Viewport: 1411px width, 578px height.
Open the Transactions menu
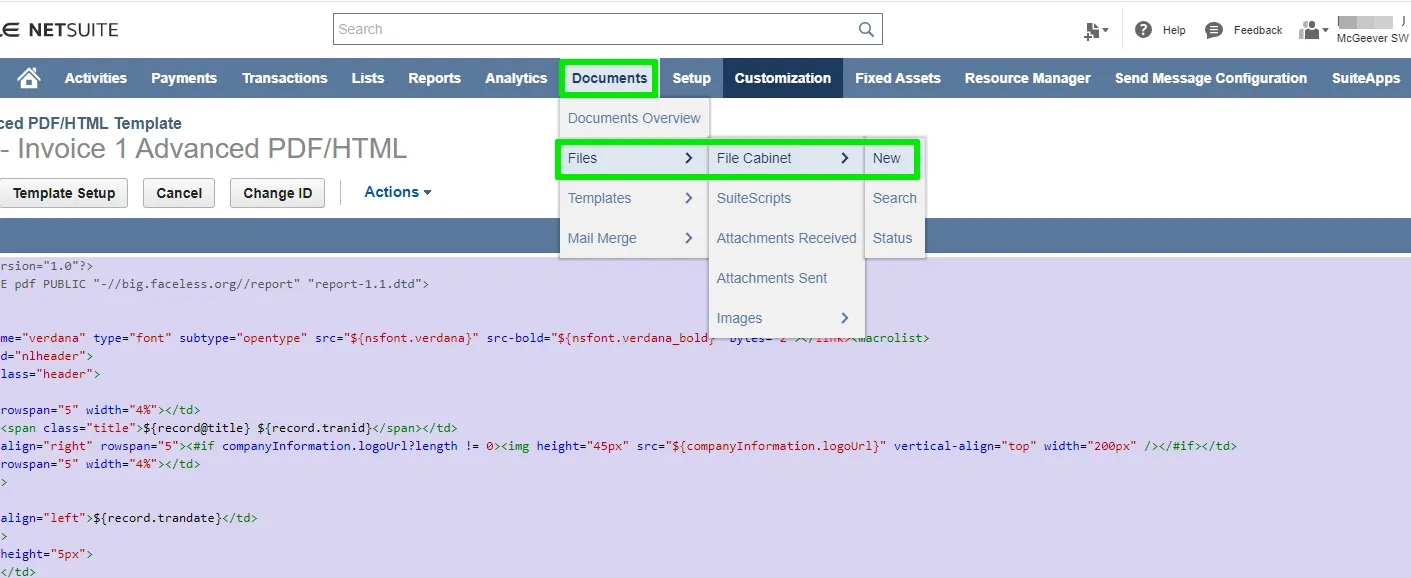click(x=285, y=78)
